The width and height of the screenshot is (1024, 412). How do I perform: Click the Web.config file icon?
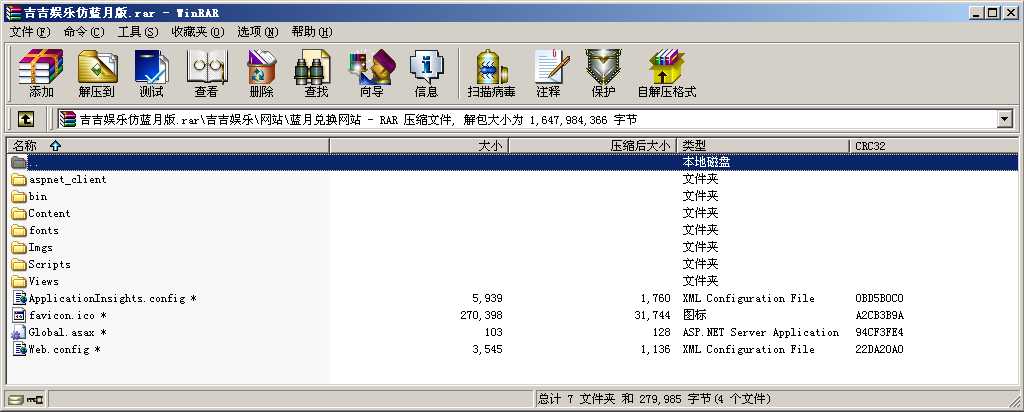click(x=19, y=349)
